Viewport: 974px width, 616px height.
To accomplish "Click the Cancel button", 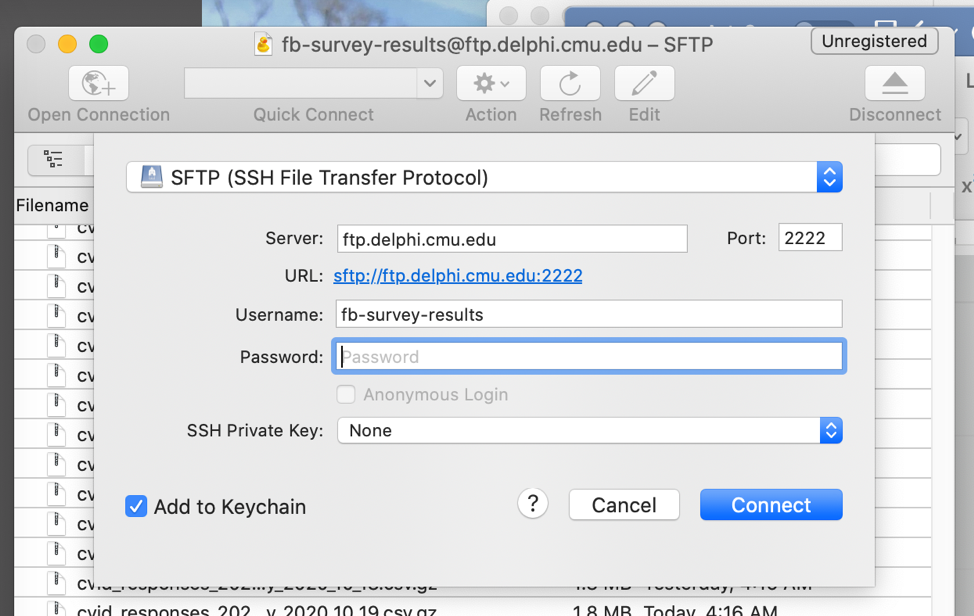I will click(624, 505).
